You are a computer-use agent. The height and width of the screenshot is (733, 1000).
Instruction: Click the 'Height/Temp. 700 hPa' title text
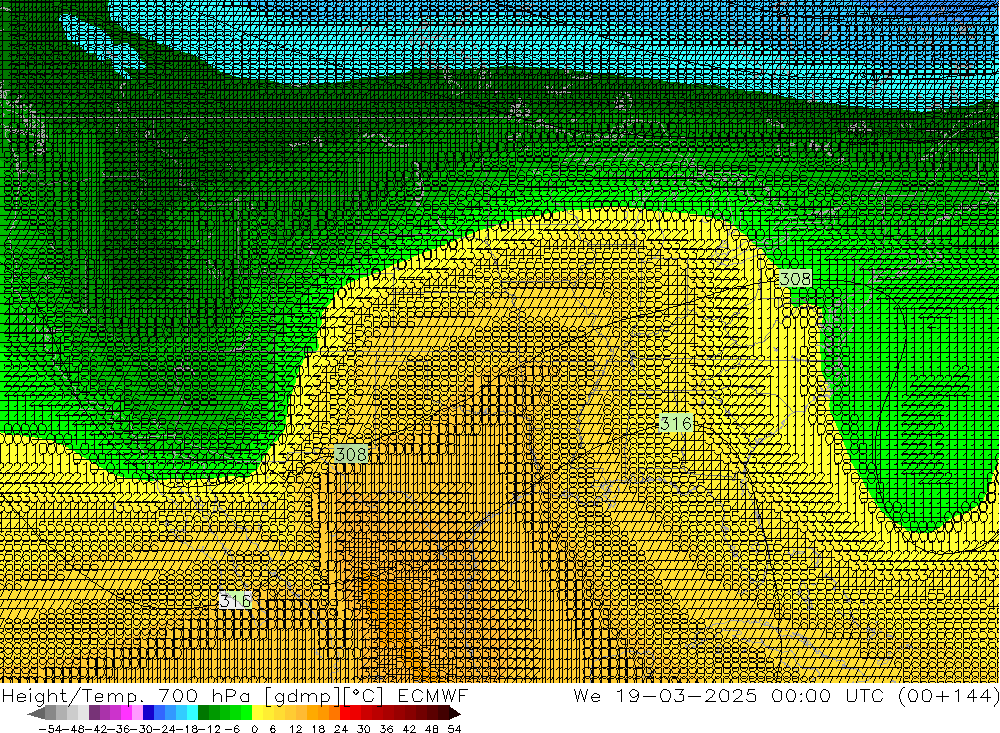click(126, 695)
